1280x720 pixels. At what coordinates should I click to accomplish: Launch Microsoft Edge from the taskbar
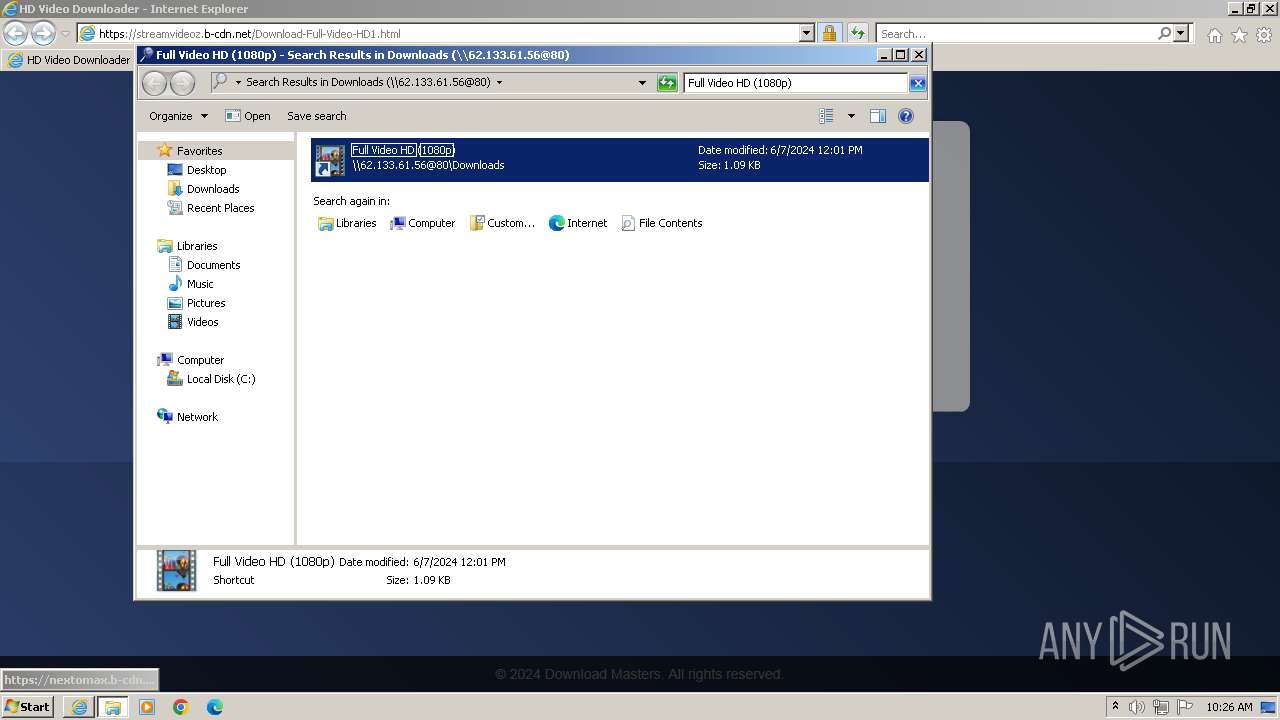point(215,707)
